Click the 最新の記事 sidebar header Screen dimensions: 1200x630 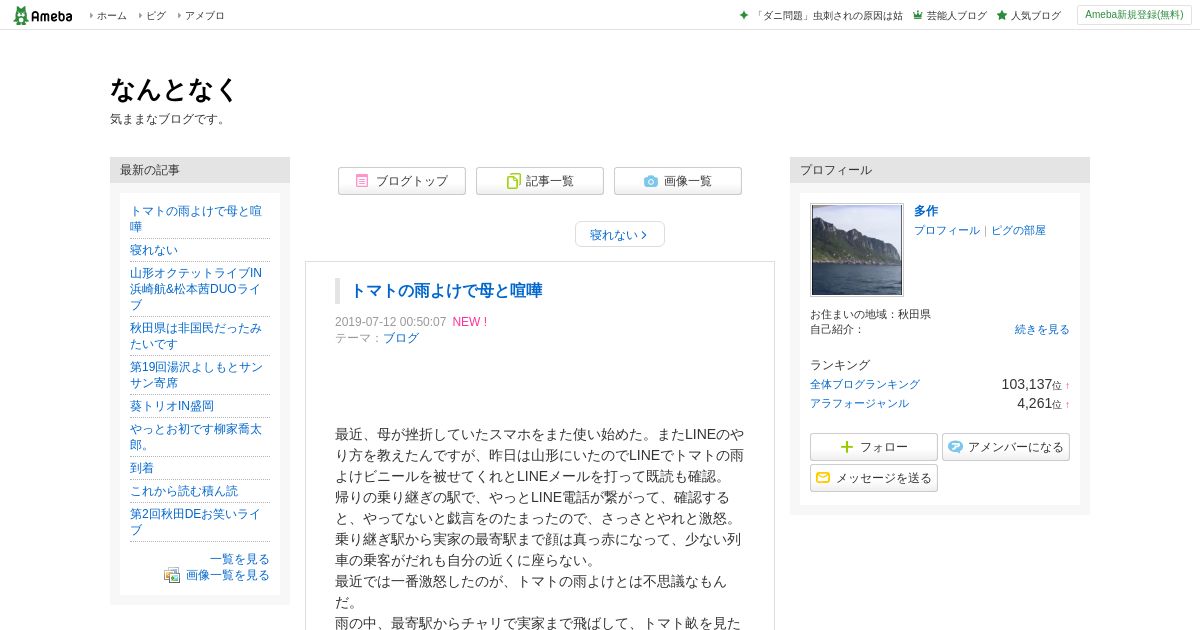click(200, 170)
